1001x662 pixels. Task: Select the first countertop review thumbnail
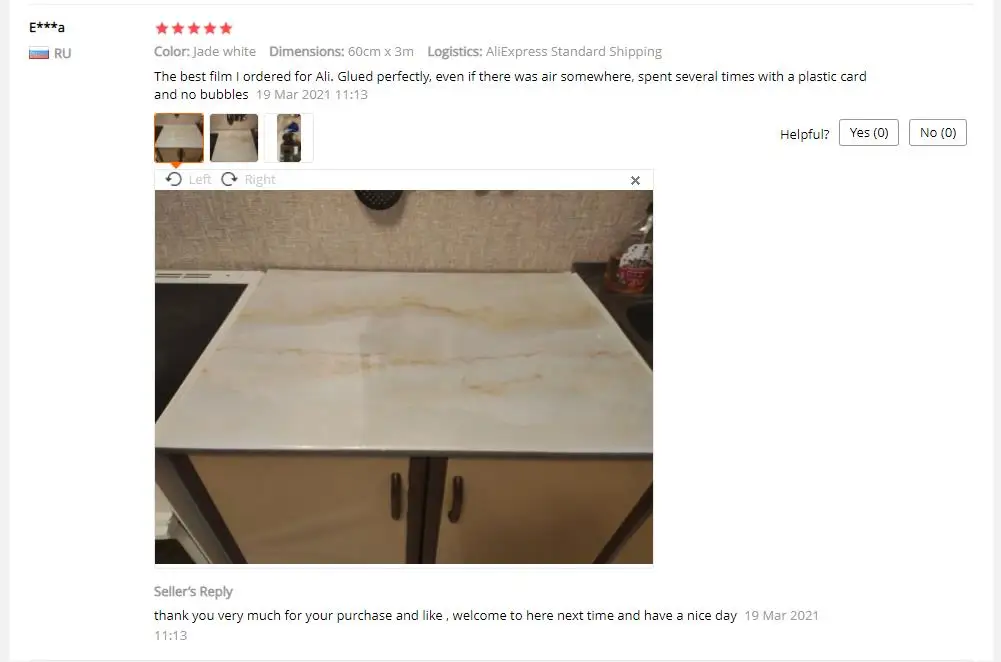coord(179,138)
